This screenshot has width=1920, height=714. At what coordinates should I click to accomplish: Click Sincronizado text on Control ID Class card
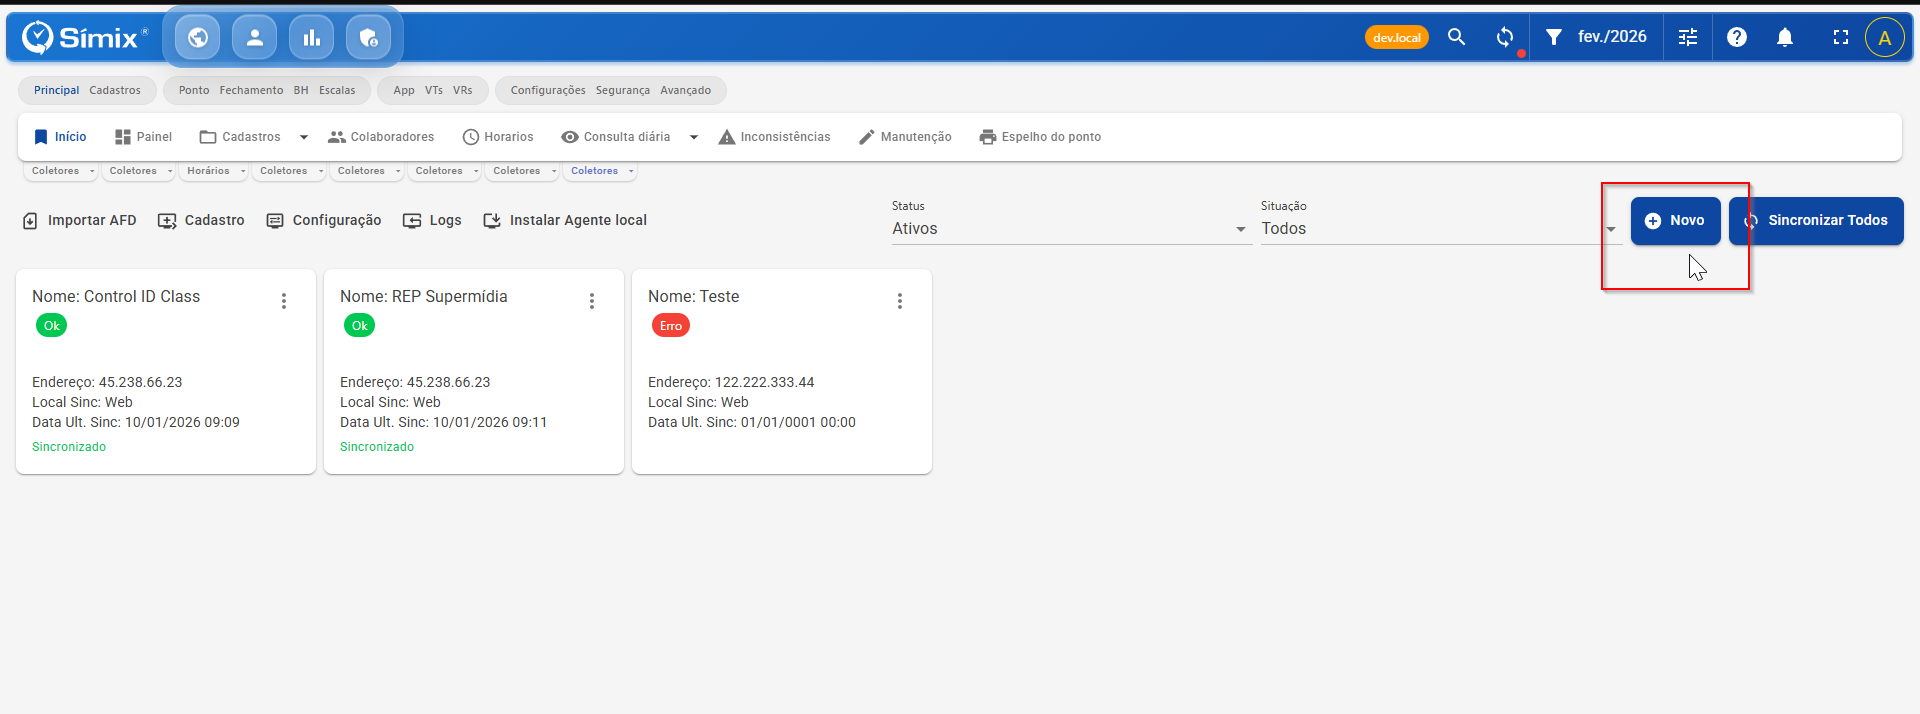pos(69,447)
